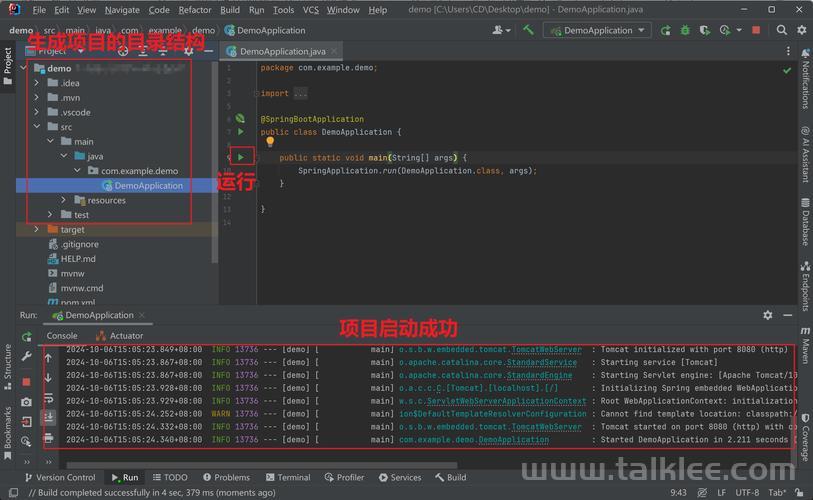Run DemoApplication with coverage shield icon
Image resolution: width=813 pixels, height=500 pixels.
[704, 31]
